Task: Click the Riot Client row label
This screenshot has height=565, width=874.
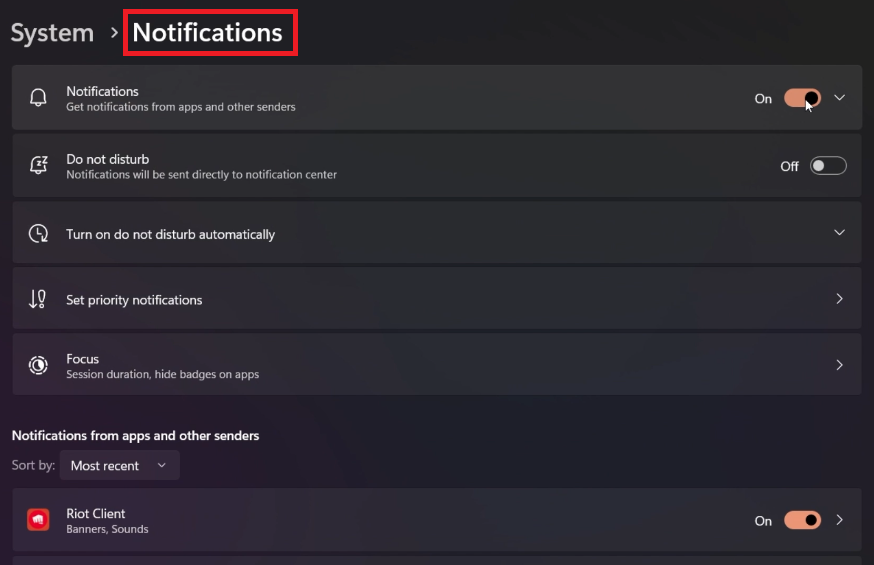Action: pyautogui.click(x=96, y=514)
